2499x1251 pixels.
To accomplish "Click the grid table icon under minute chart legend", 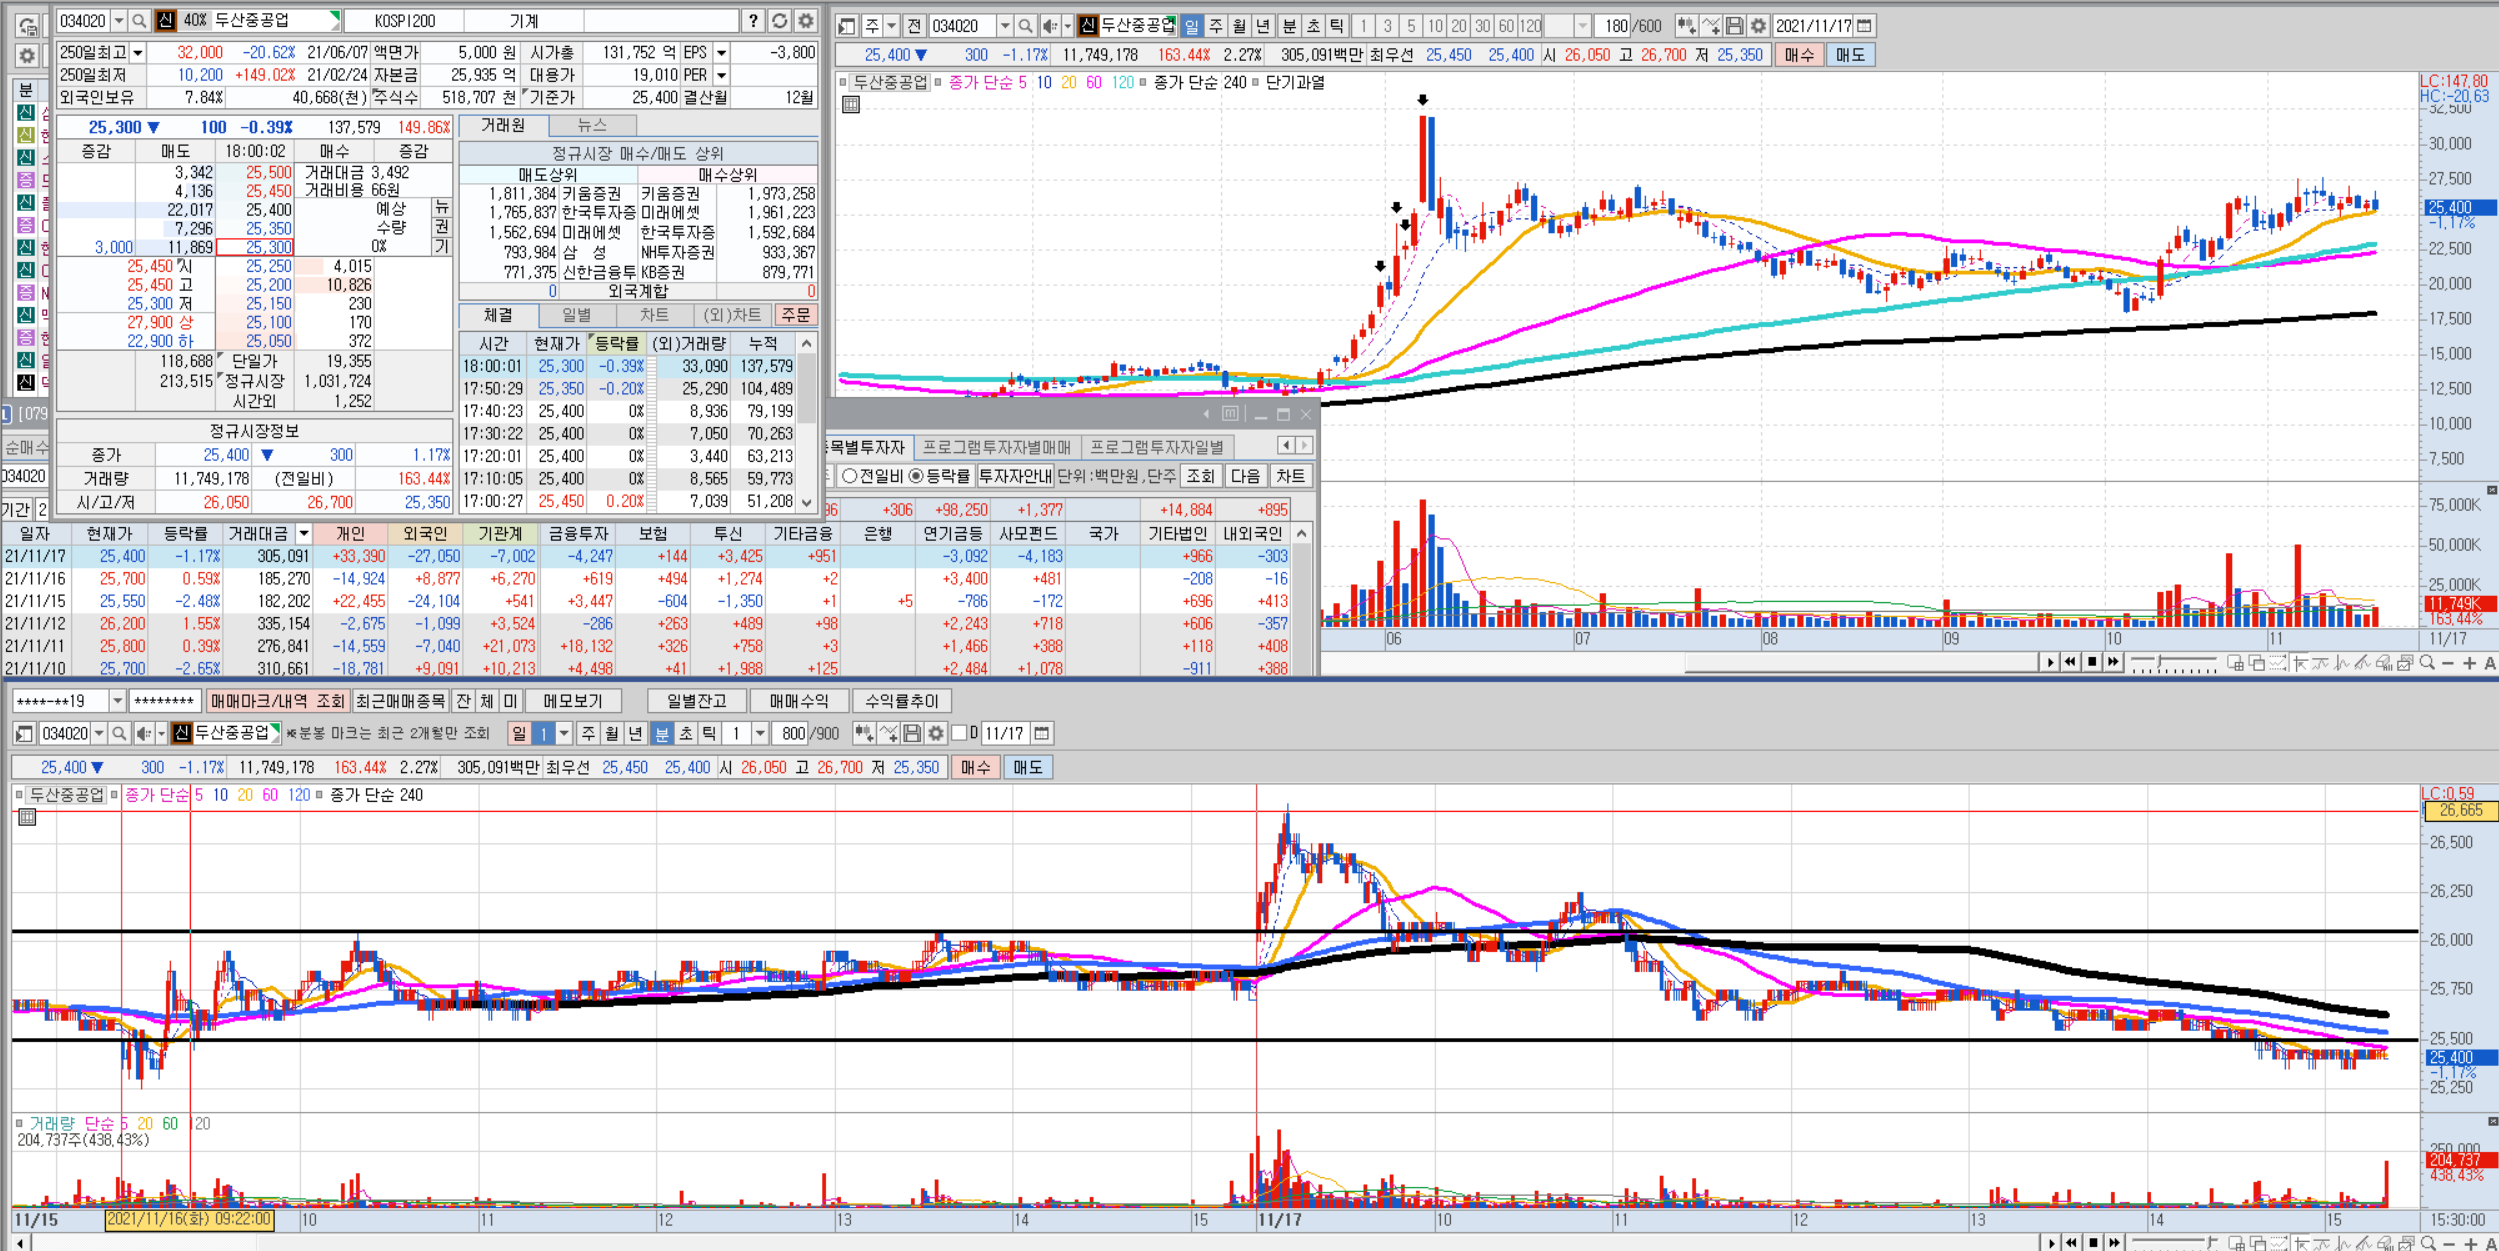I will [x=27, y=817].
